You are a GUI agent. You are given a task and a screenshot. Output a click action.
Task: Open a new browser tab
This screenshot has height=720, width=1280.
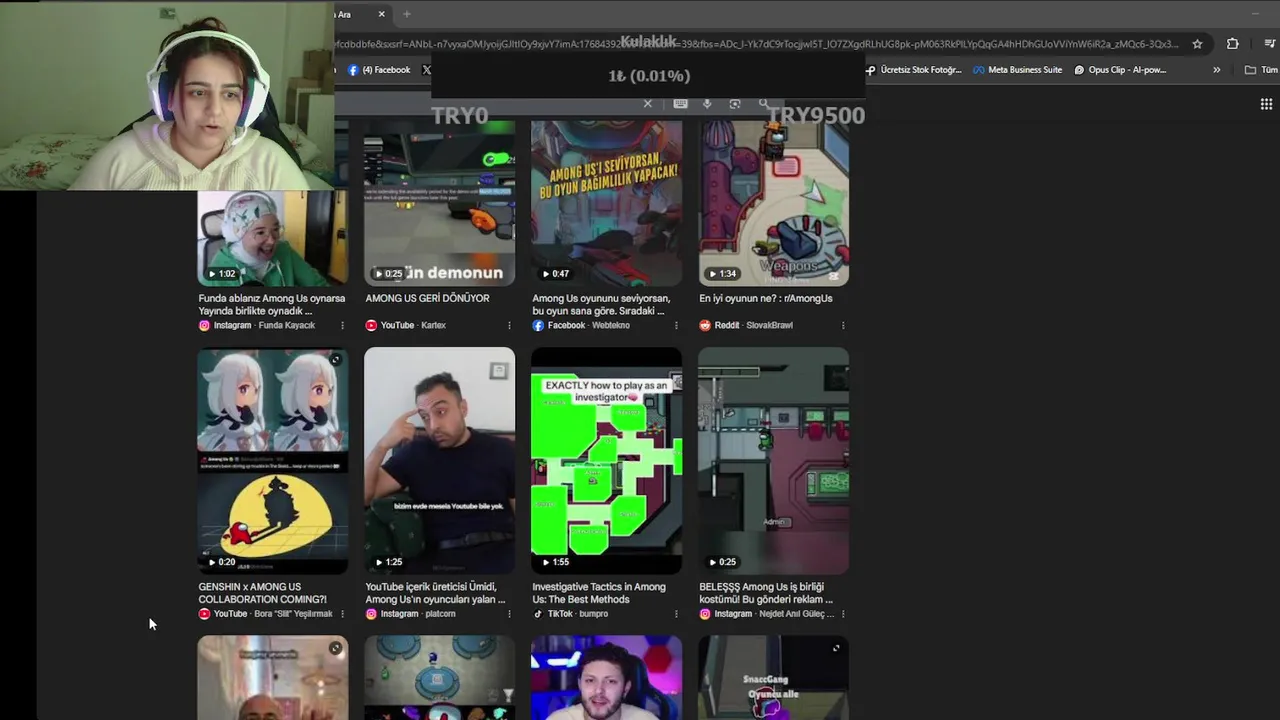[x=406, y=14]
